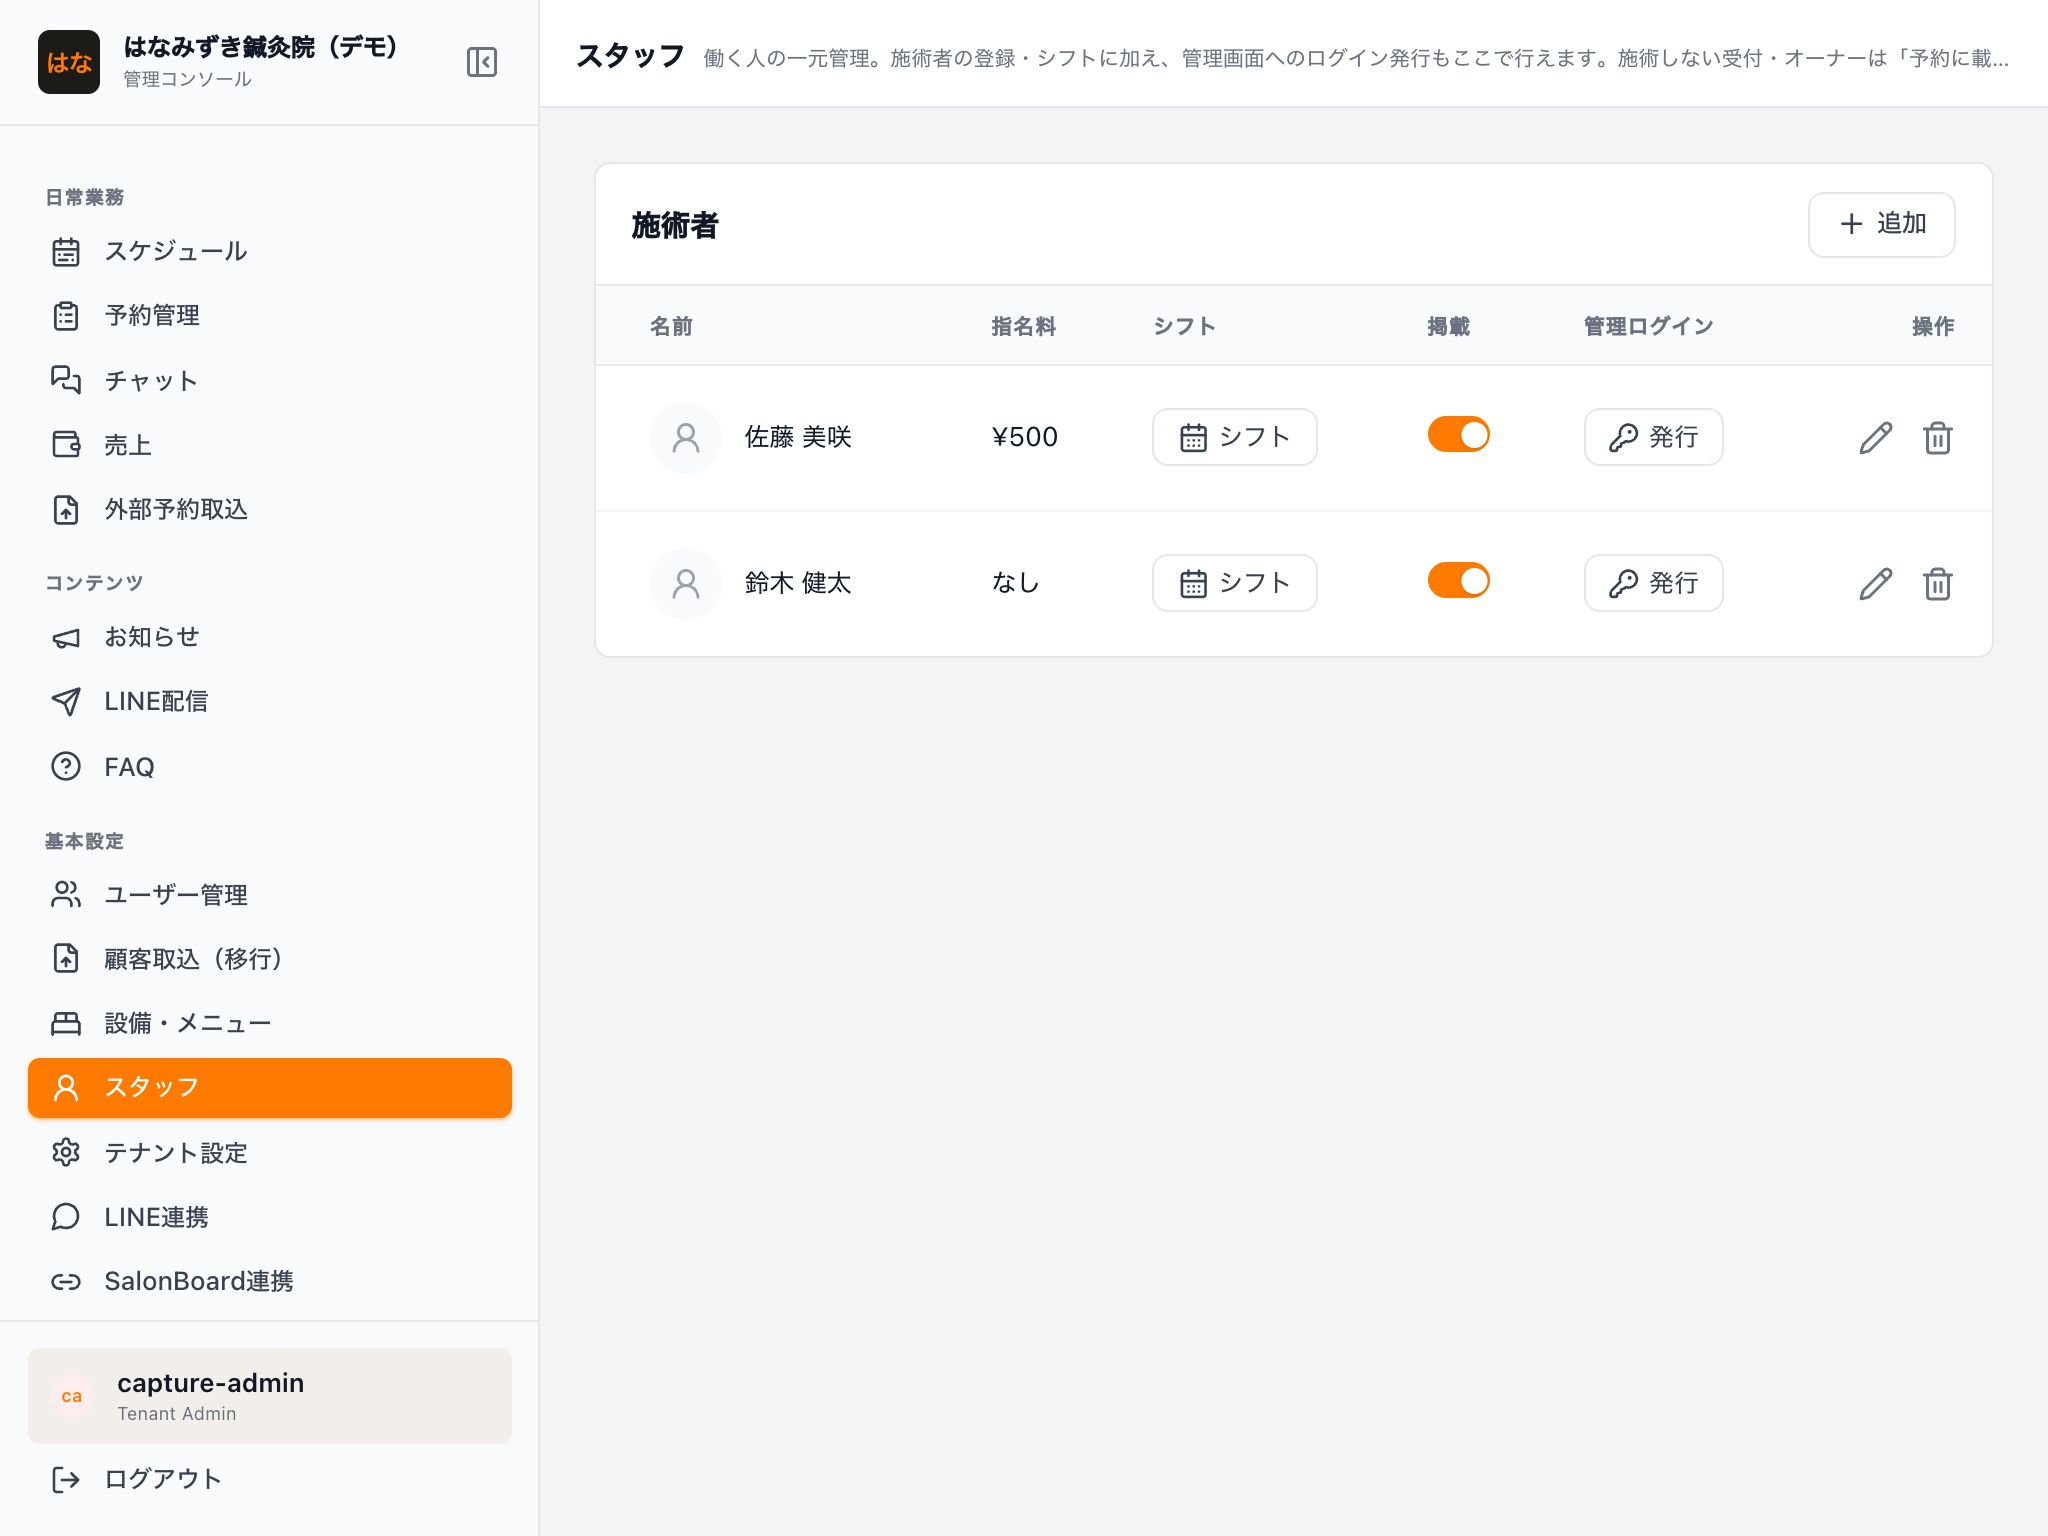Click the 佐藤 美咲 name
2048x1536 pixels.
pos(798,437)
